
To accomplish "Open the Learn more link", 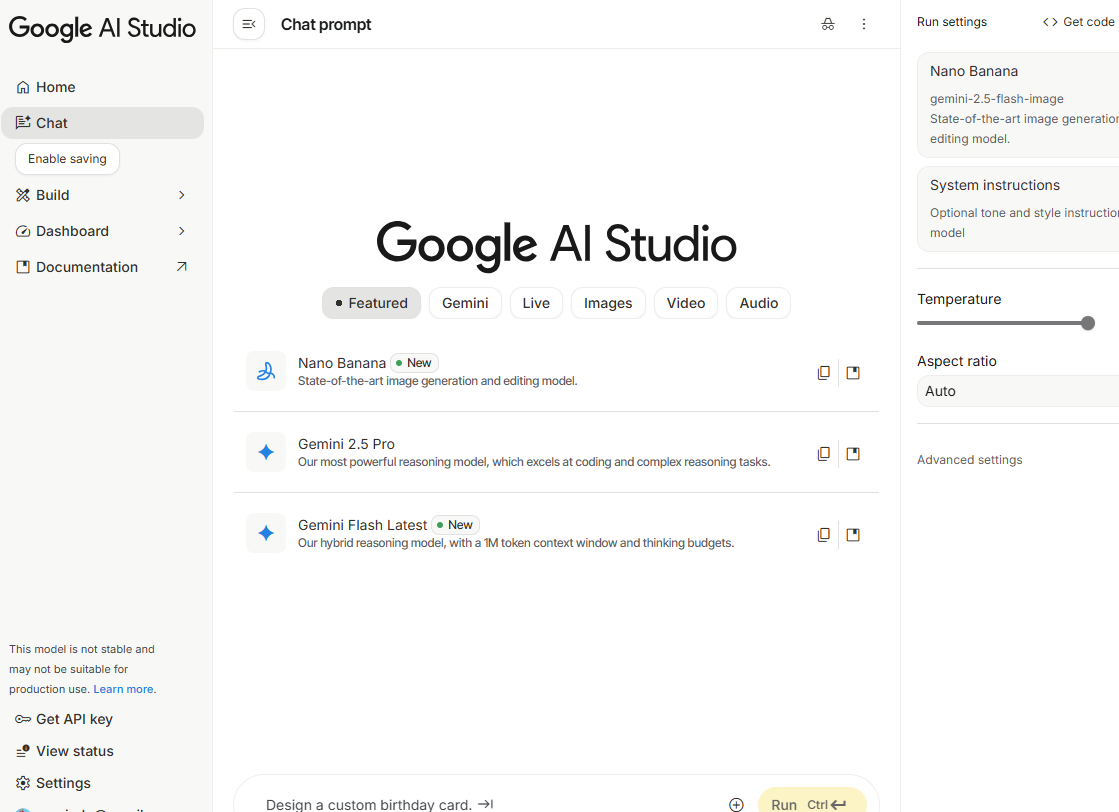I will (x=123, y=689).
